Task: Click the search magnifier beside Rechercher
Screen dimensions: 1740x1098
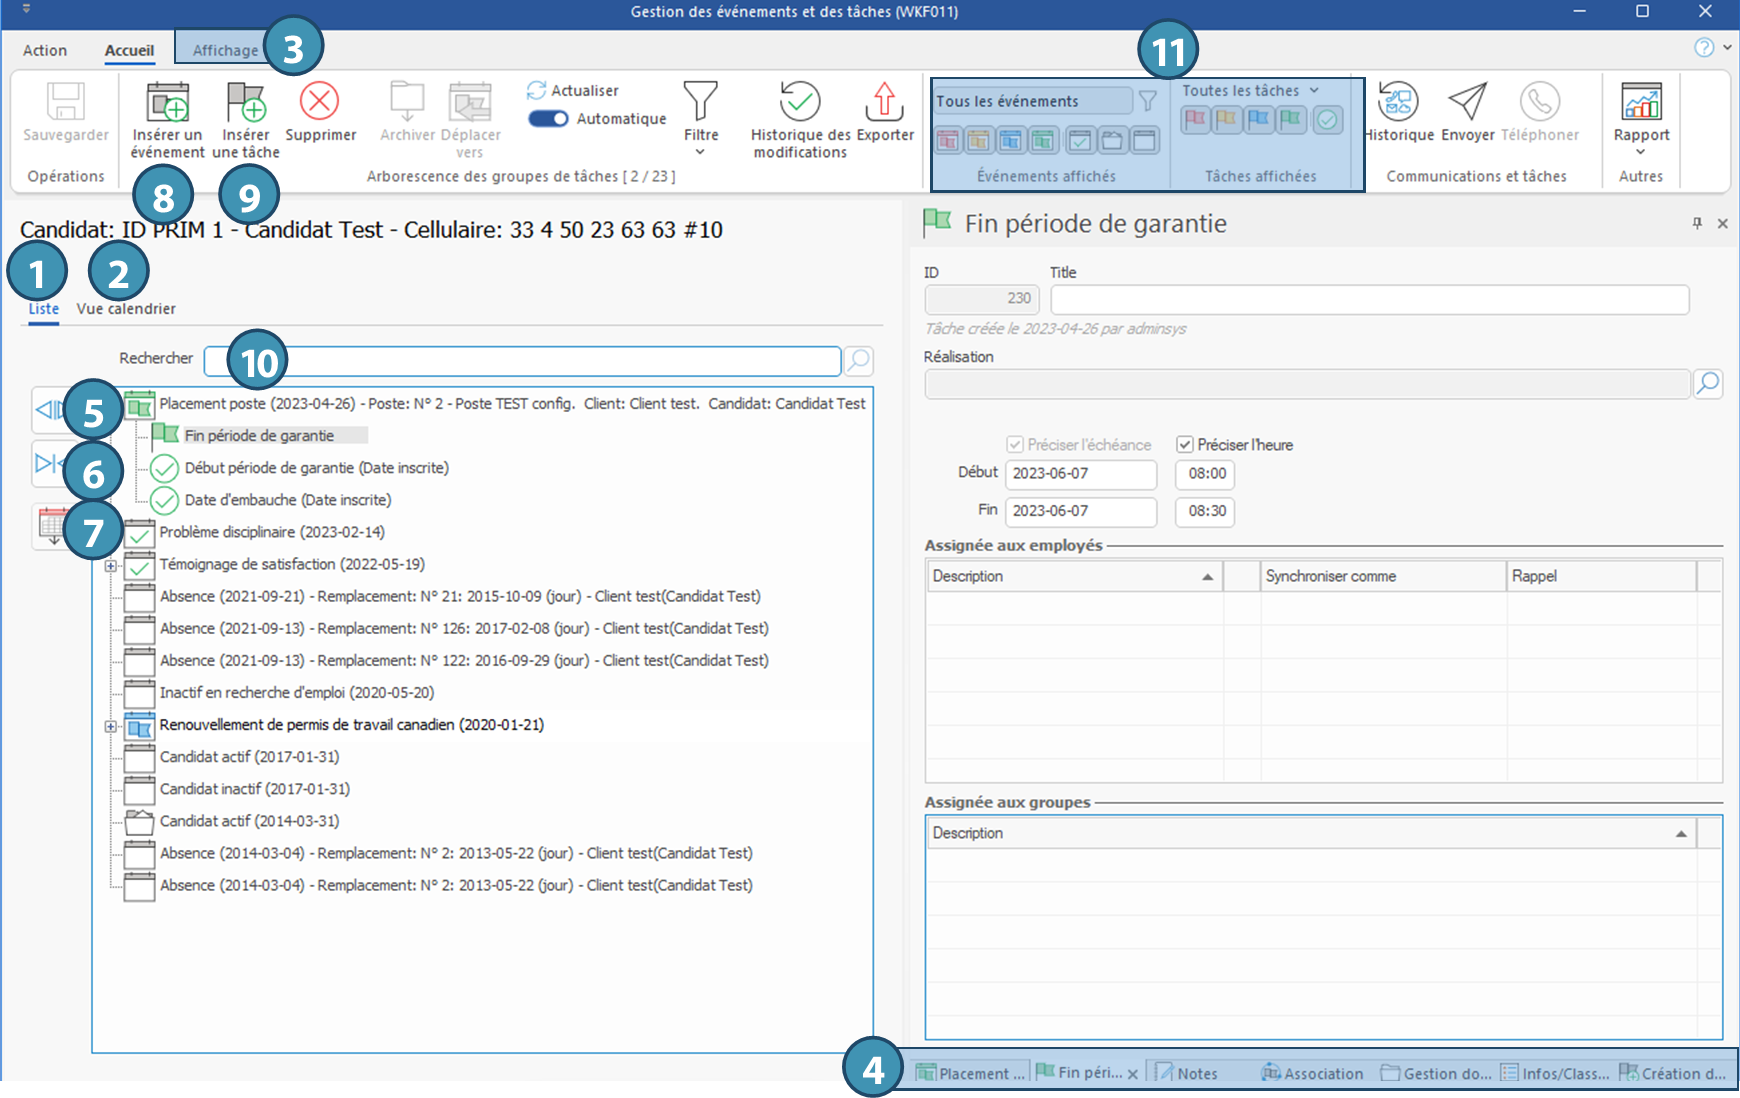Action: pos(859,361)
